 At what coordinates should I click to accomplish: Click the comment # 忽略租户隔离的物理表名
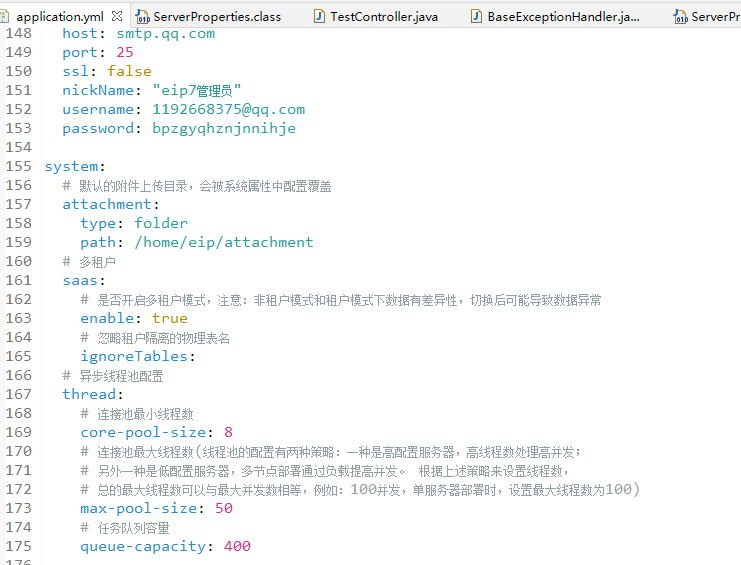pyautogui.click(x=155, y=338)
